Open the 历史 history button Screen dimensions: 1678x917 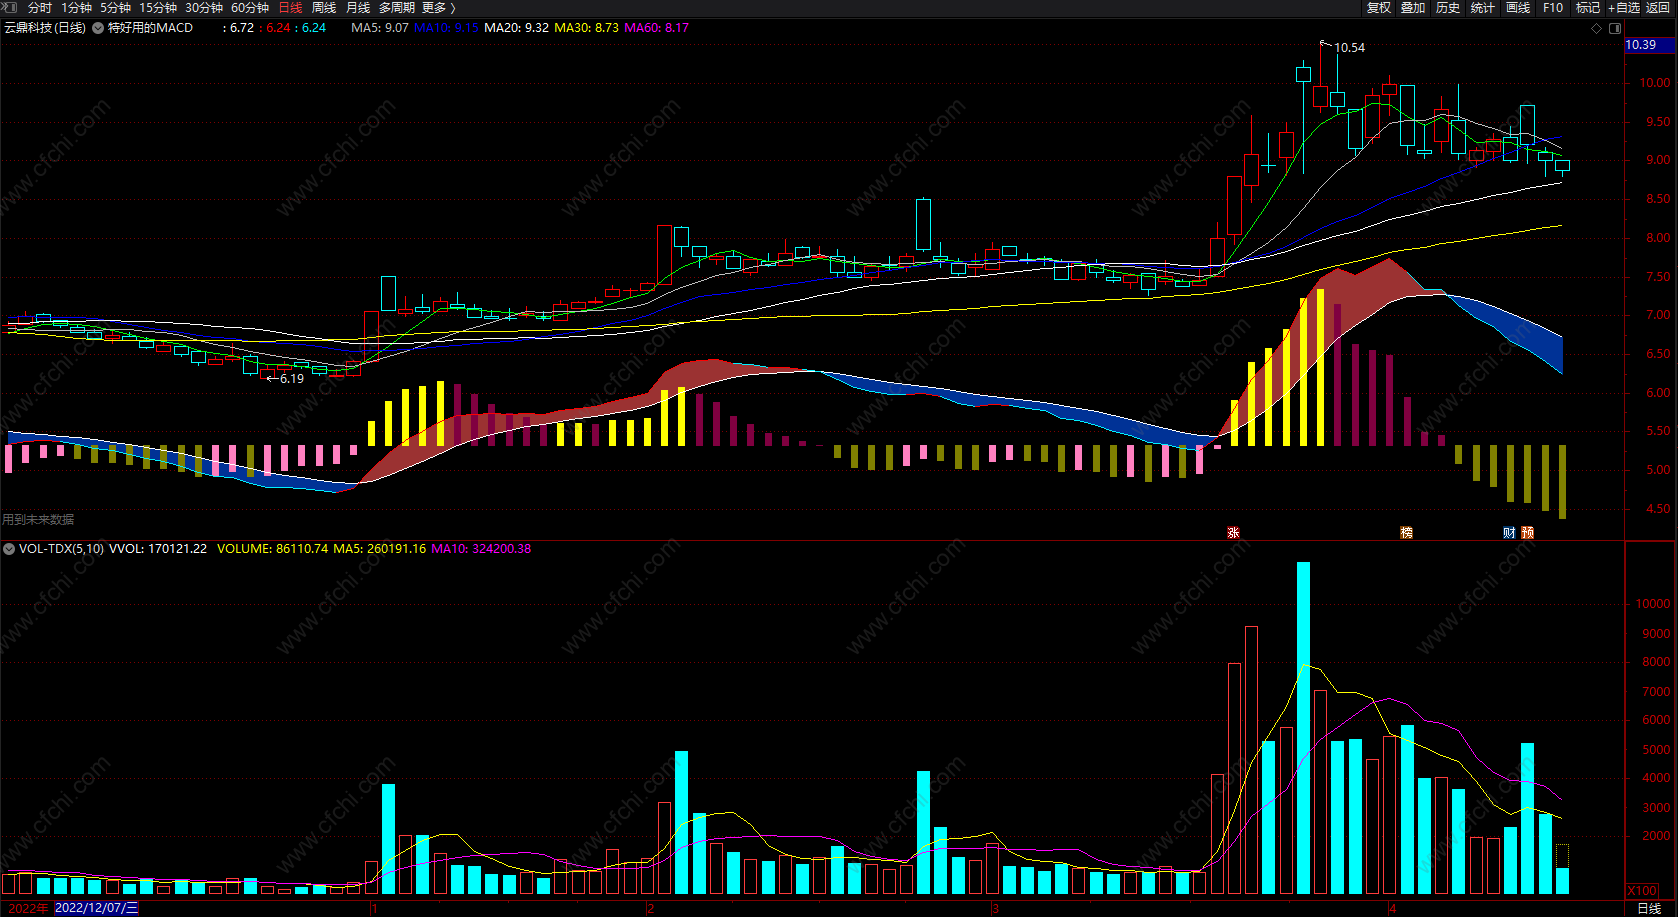click(1448, 7)
